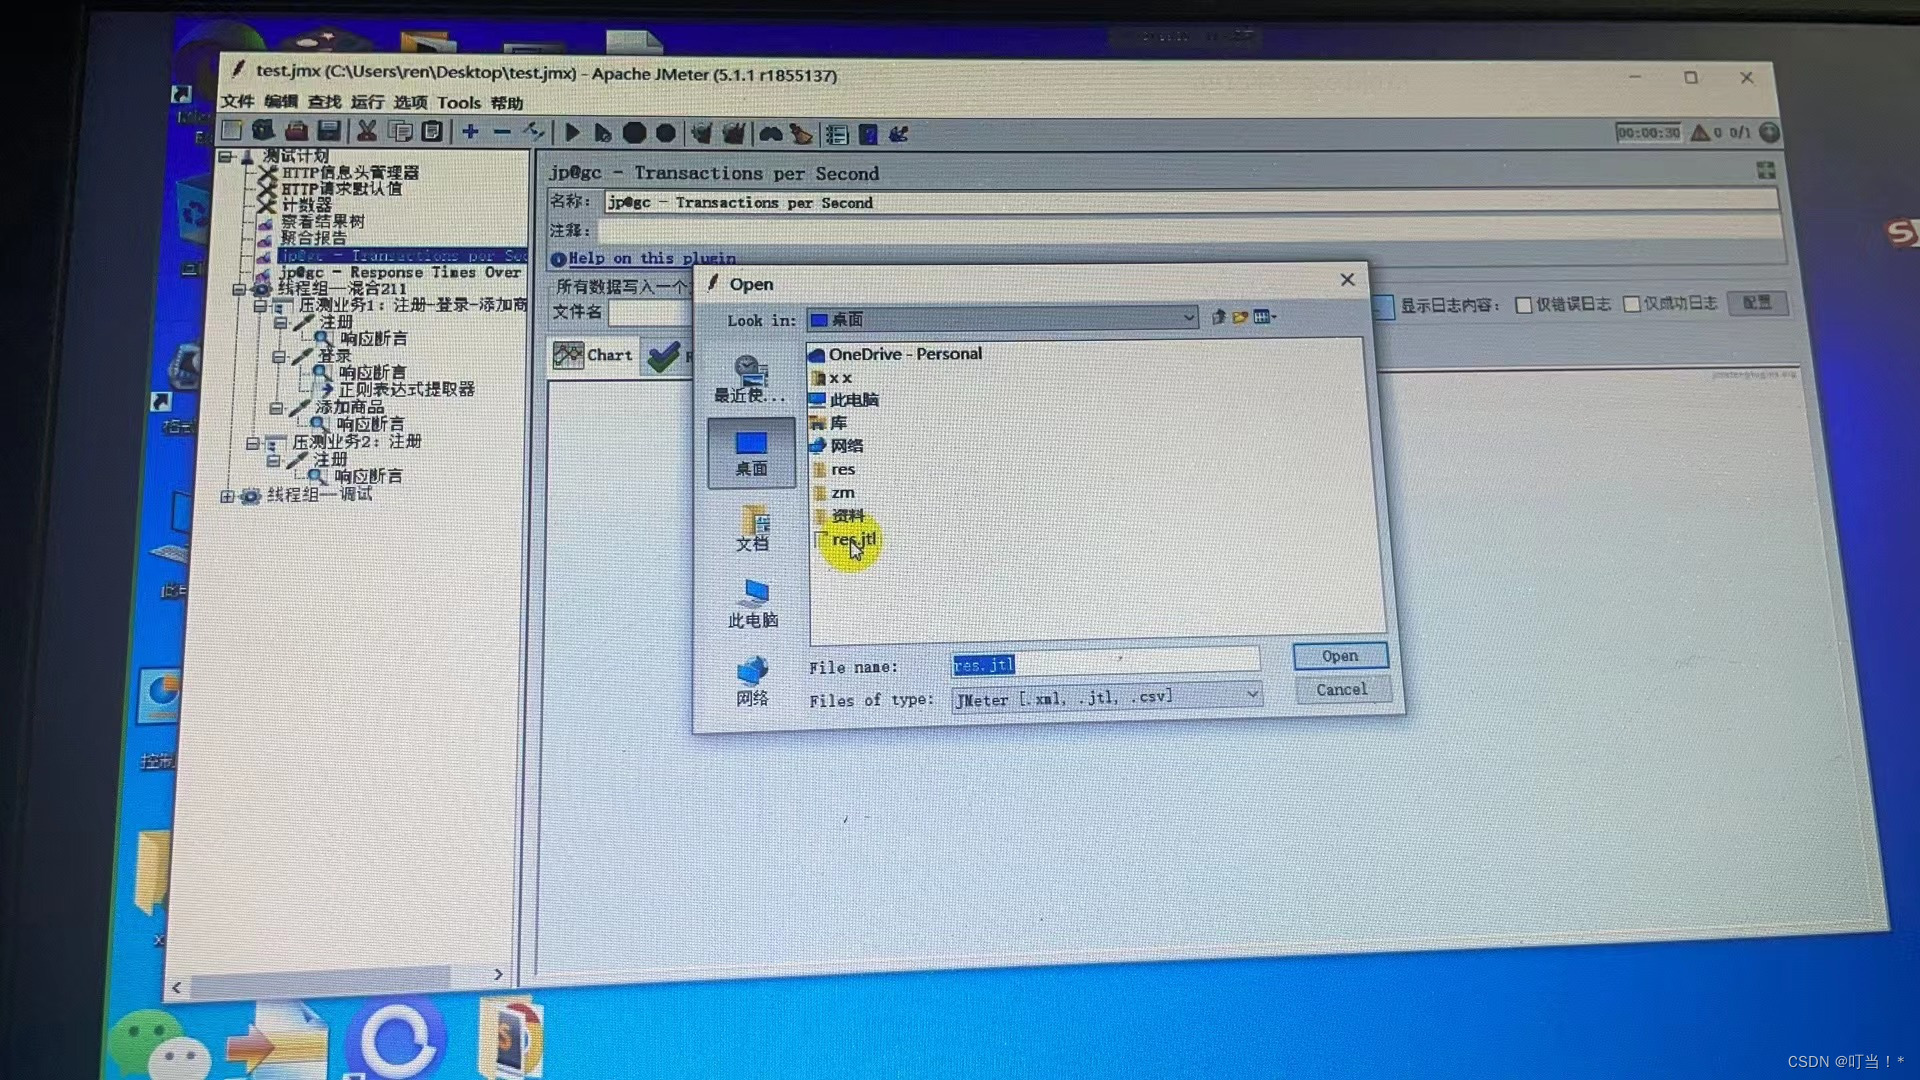
Task: Click the JMeter start/run arrow icon
Action: (570, 132)
